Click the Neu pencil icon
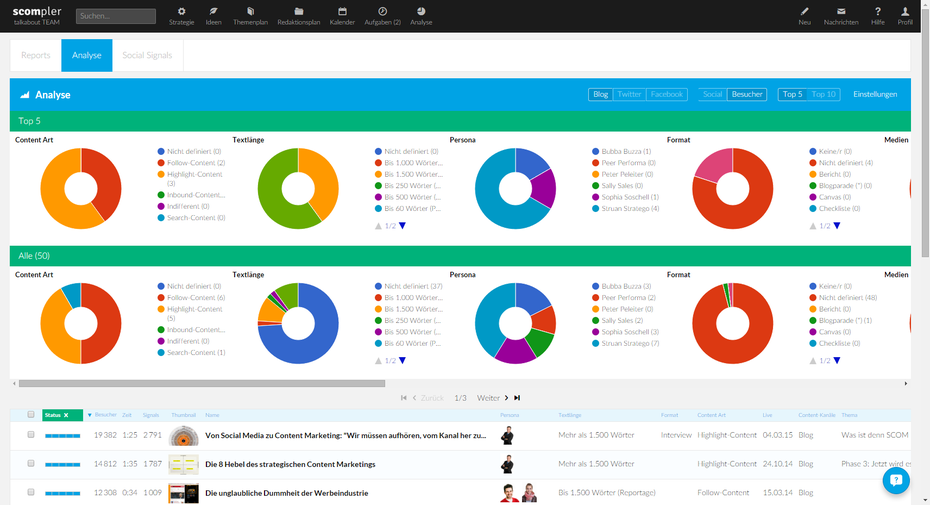This screenshot has height=505, width=930. pos(804,11)
